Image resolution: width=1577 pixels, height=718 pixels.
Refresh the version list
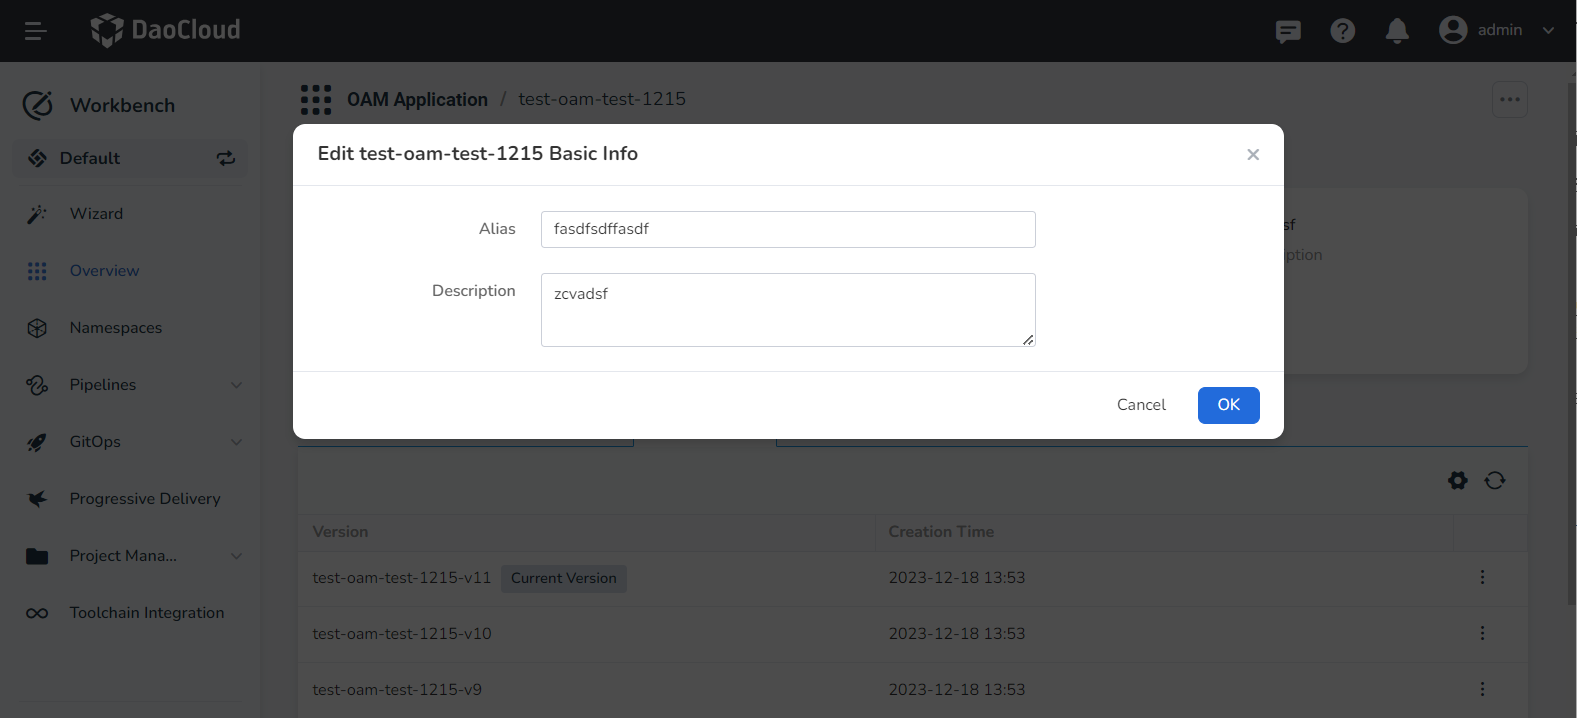click(x=1495, y=481)
